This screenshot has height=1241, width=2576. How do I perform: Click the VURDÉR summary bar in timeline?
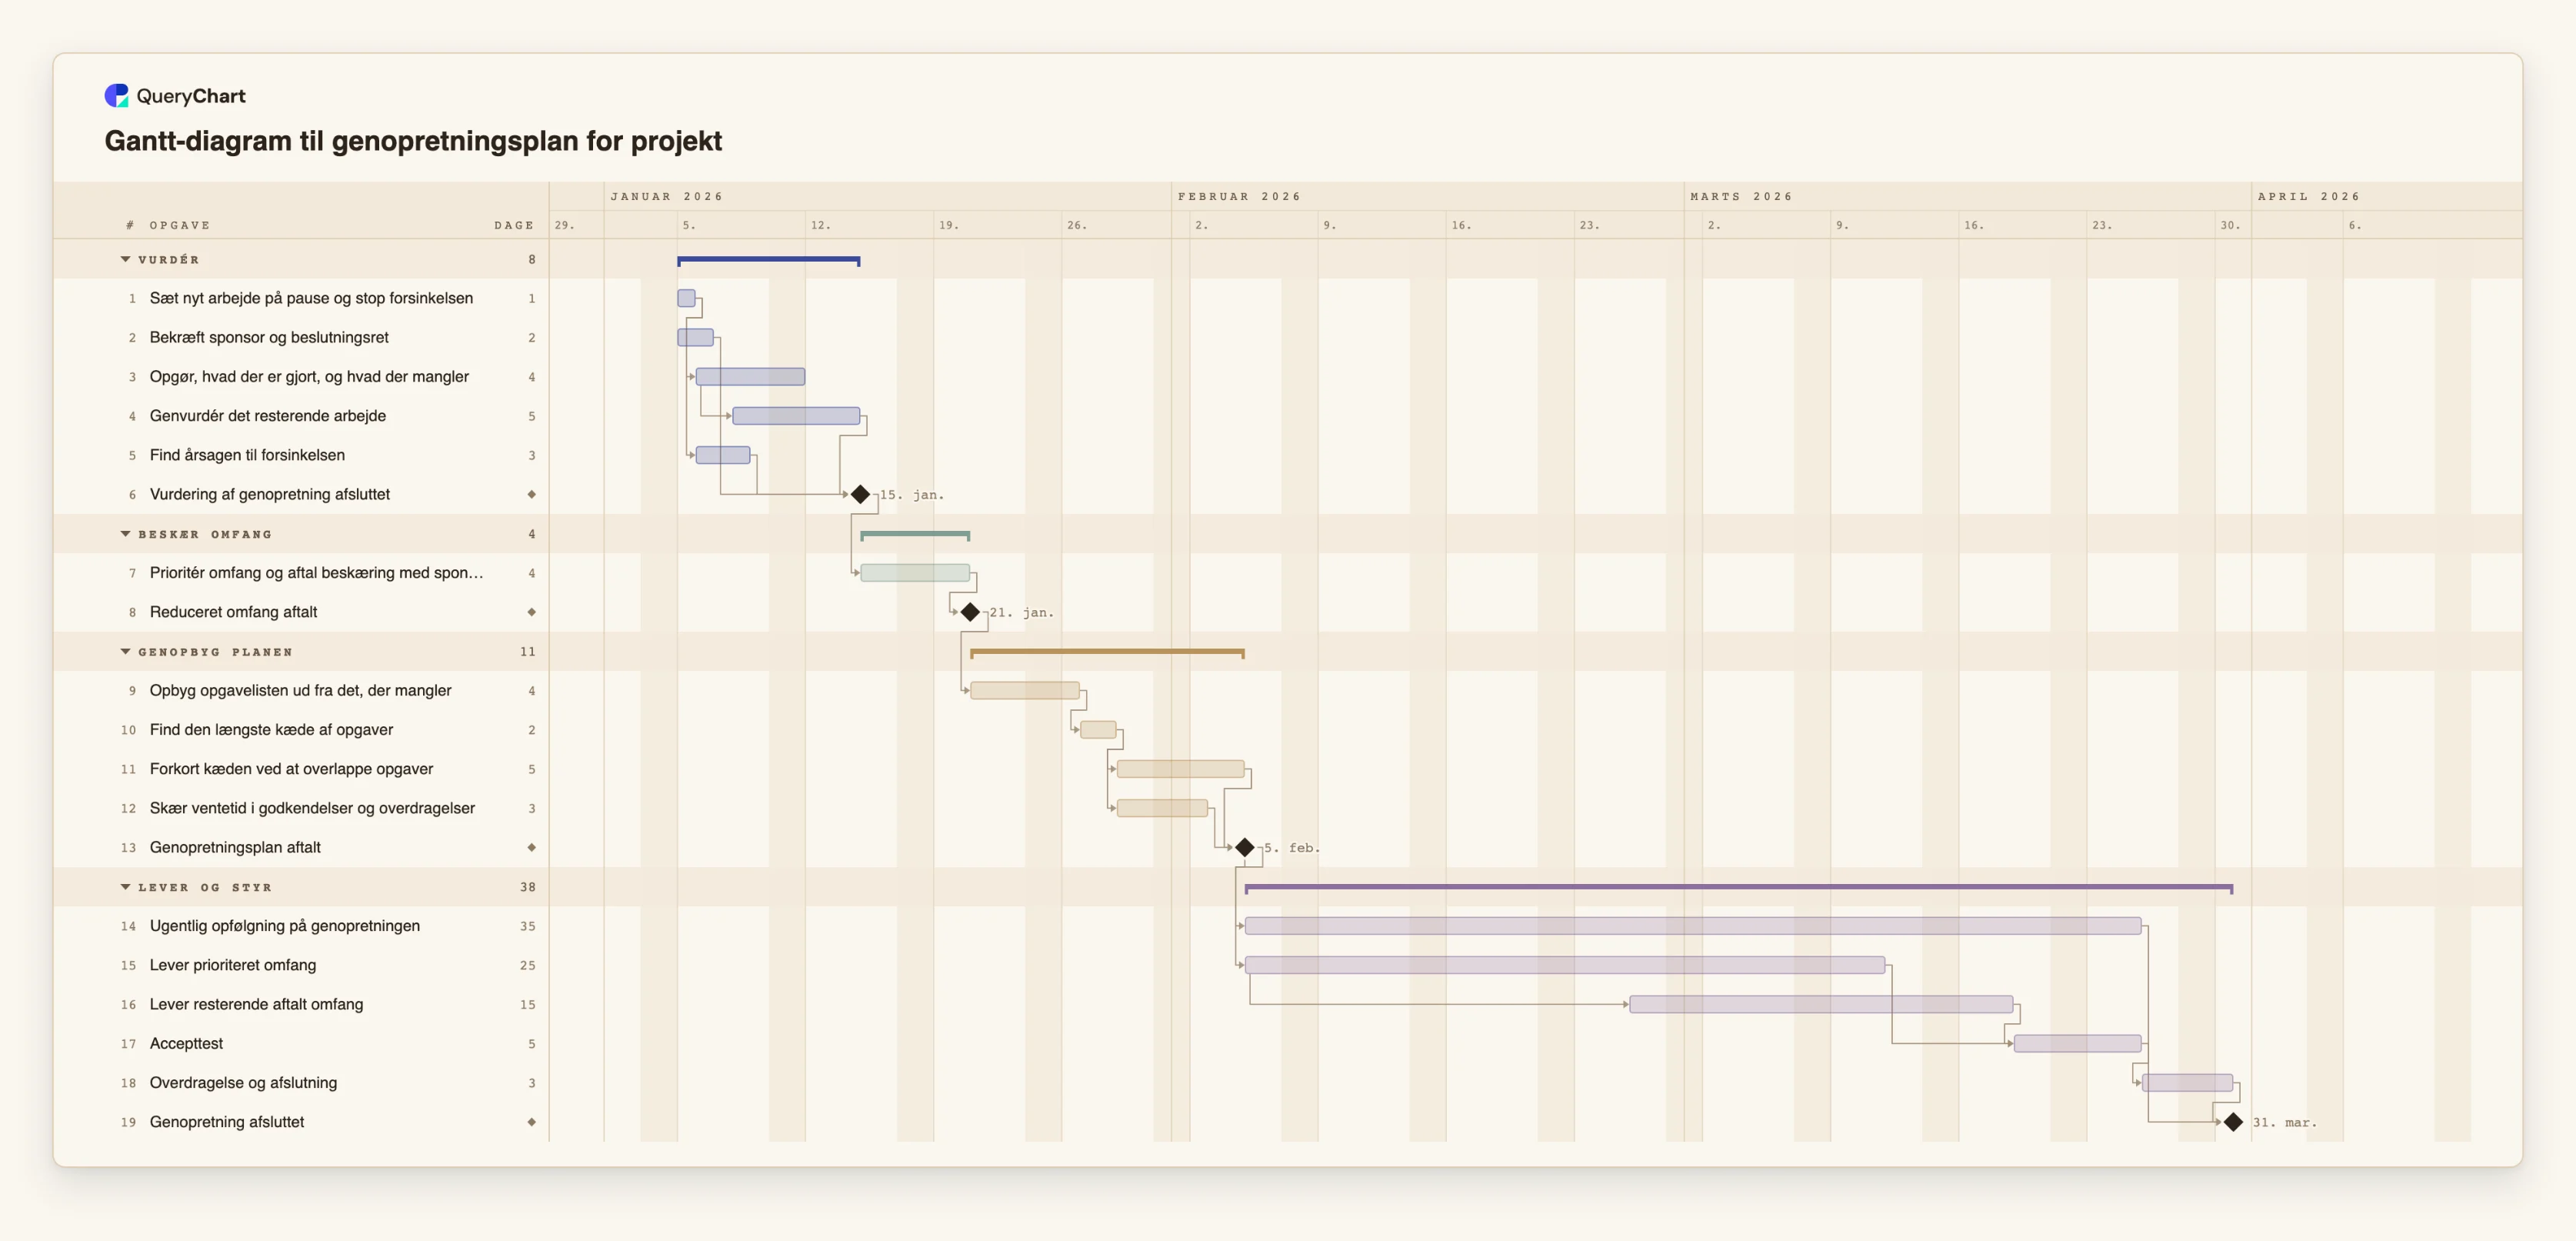768,260
